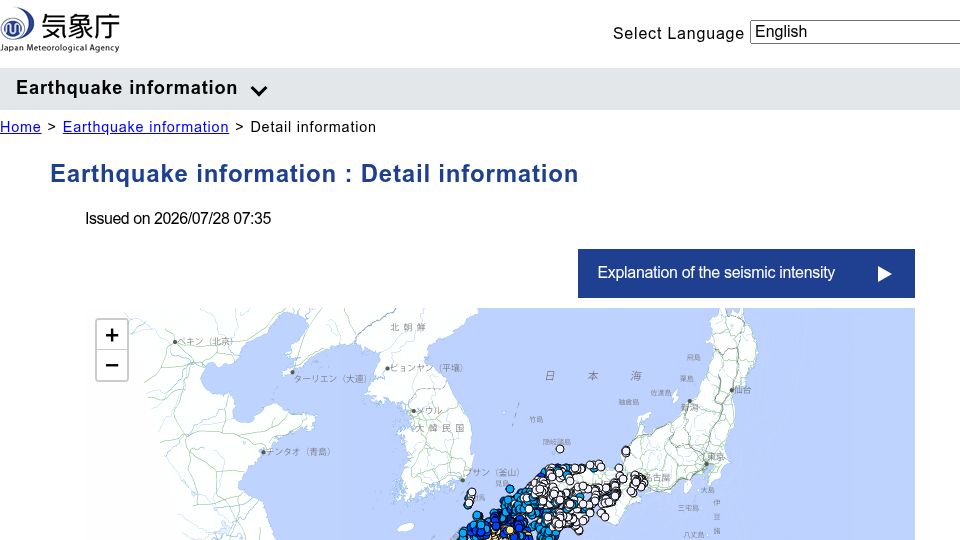Click the ターリエン（大連） label on the map
This screenshot has width=960, height=540.
[x=330, y=378]
